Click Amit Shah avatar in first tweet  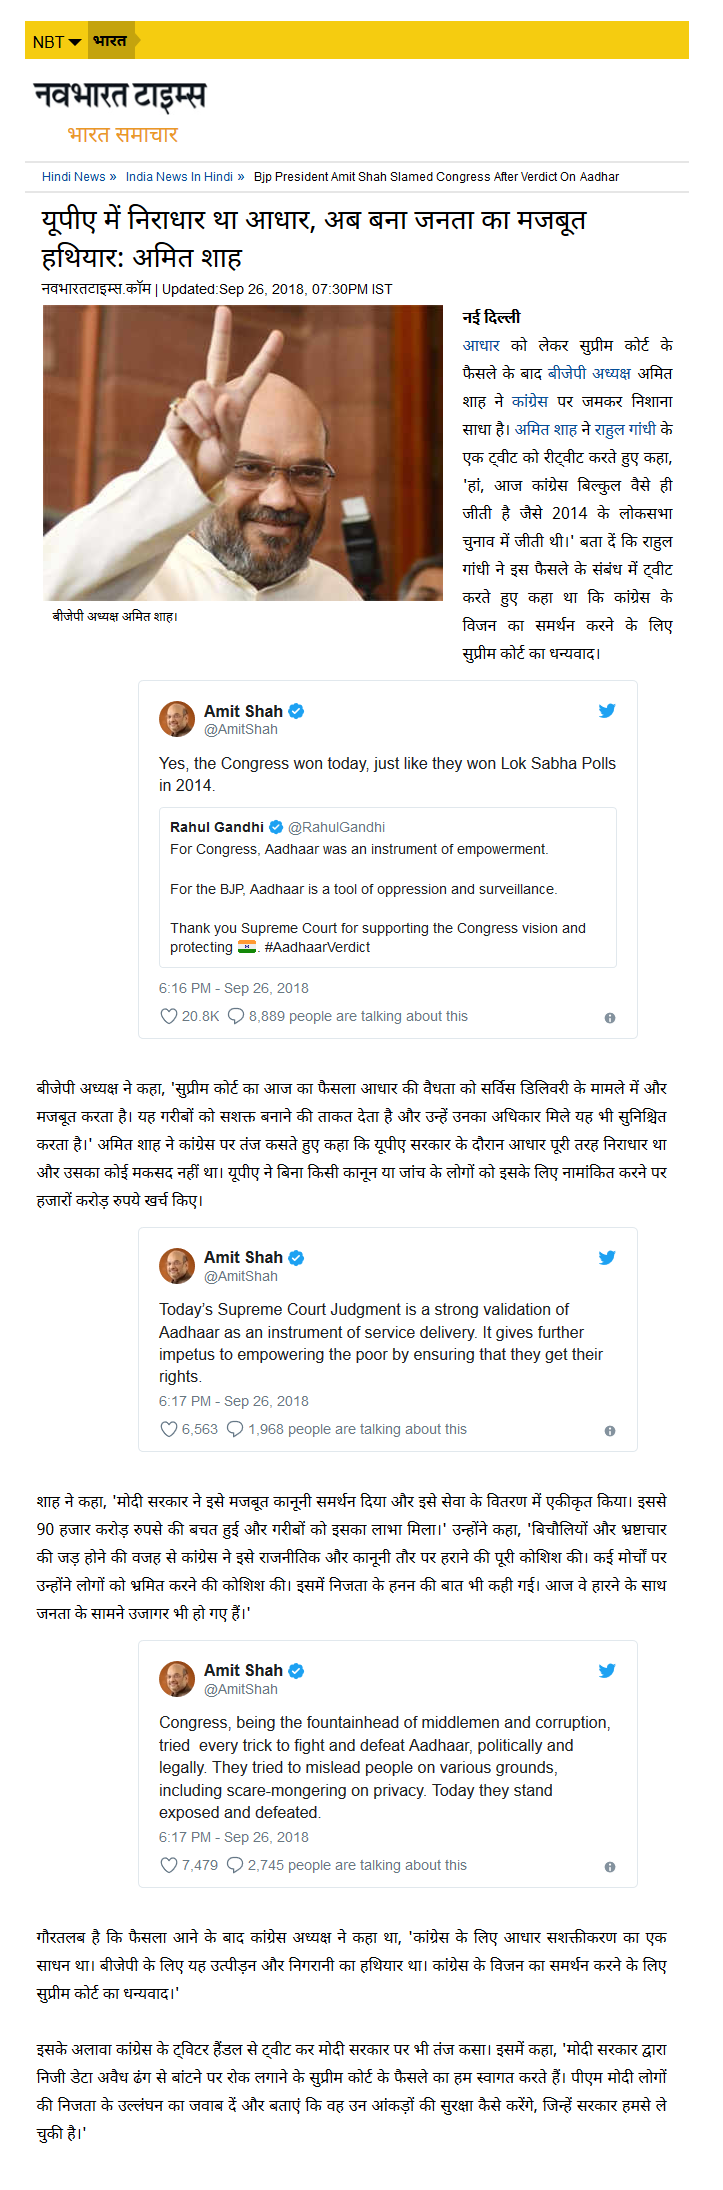pyautogui.click(x=177, y=719)
